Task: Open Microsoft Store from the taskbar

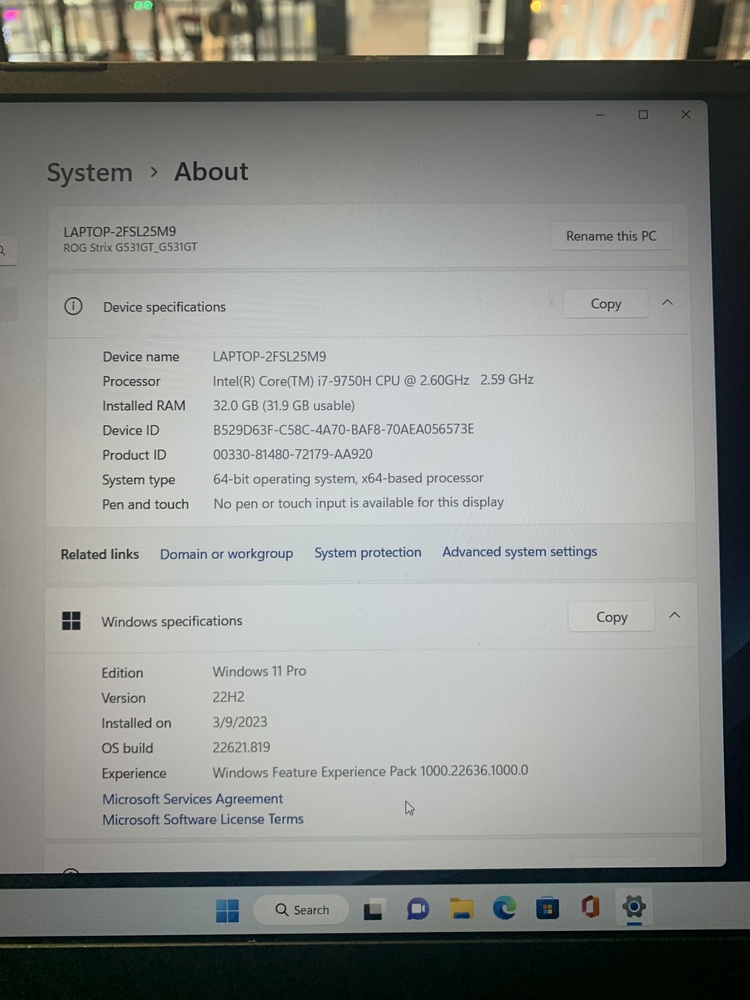Action: click(547, 908)
